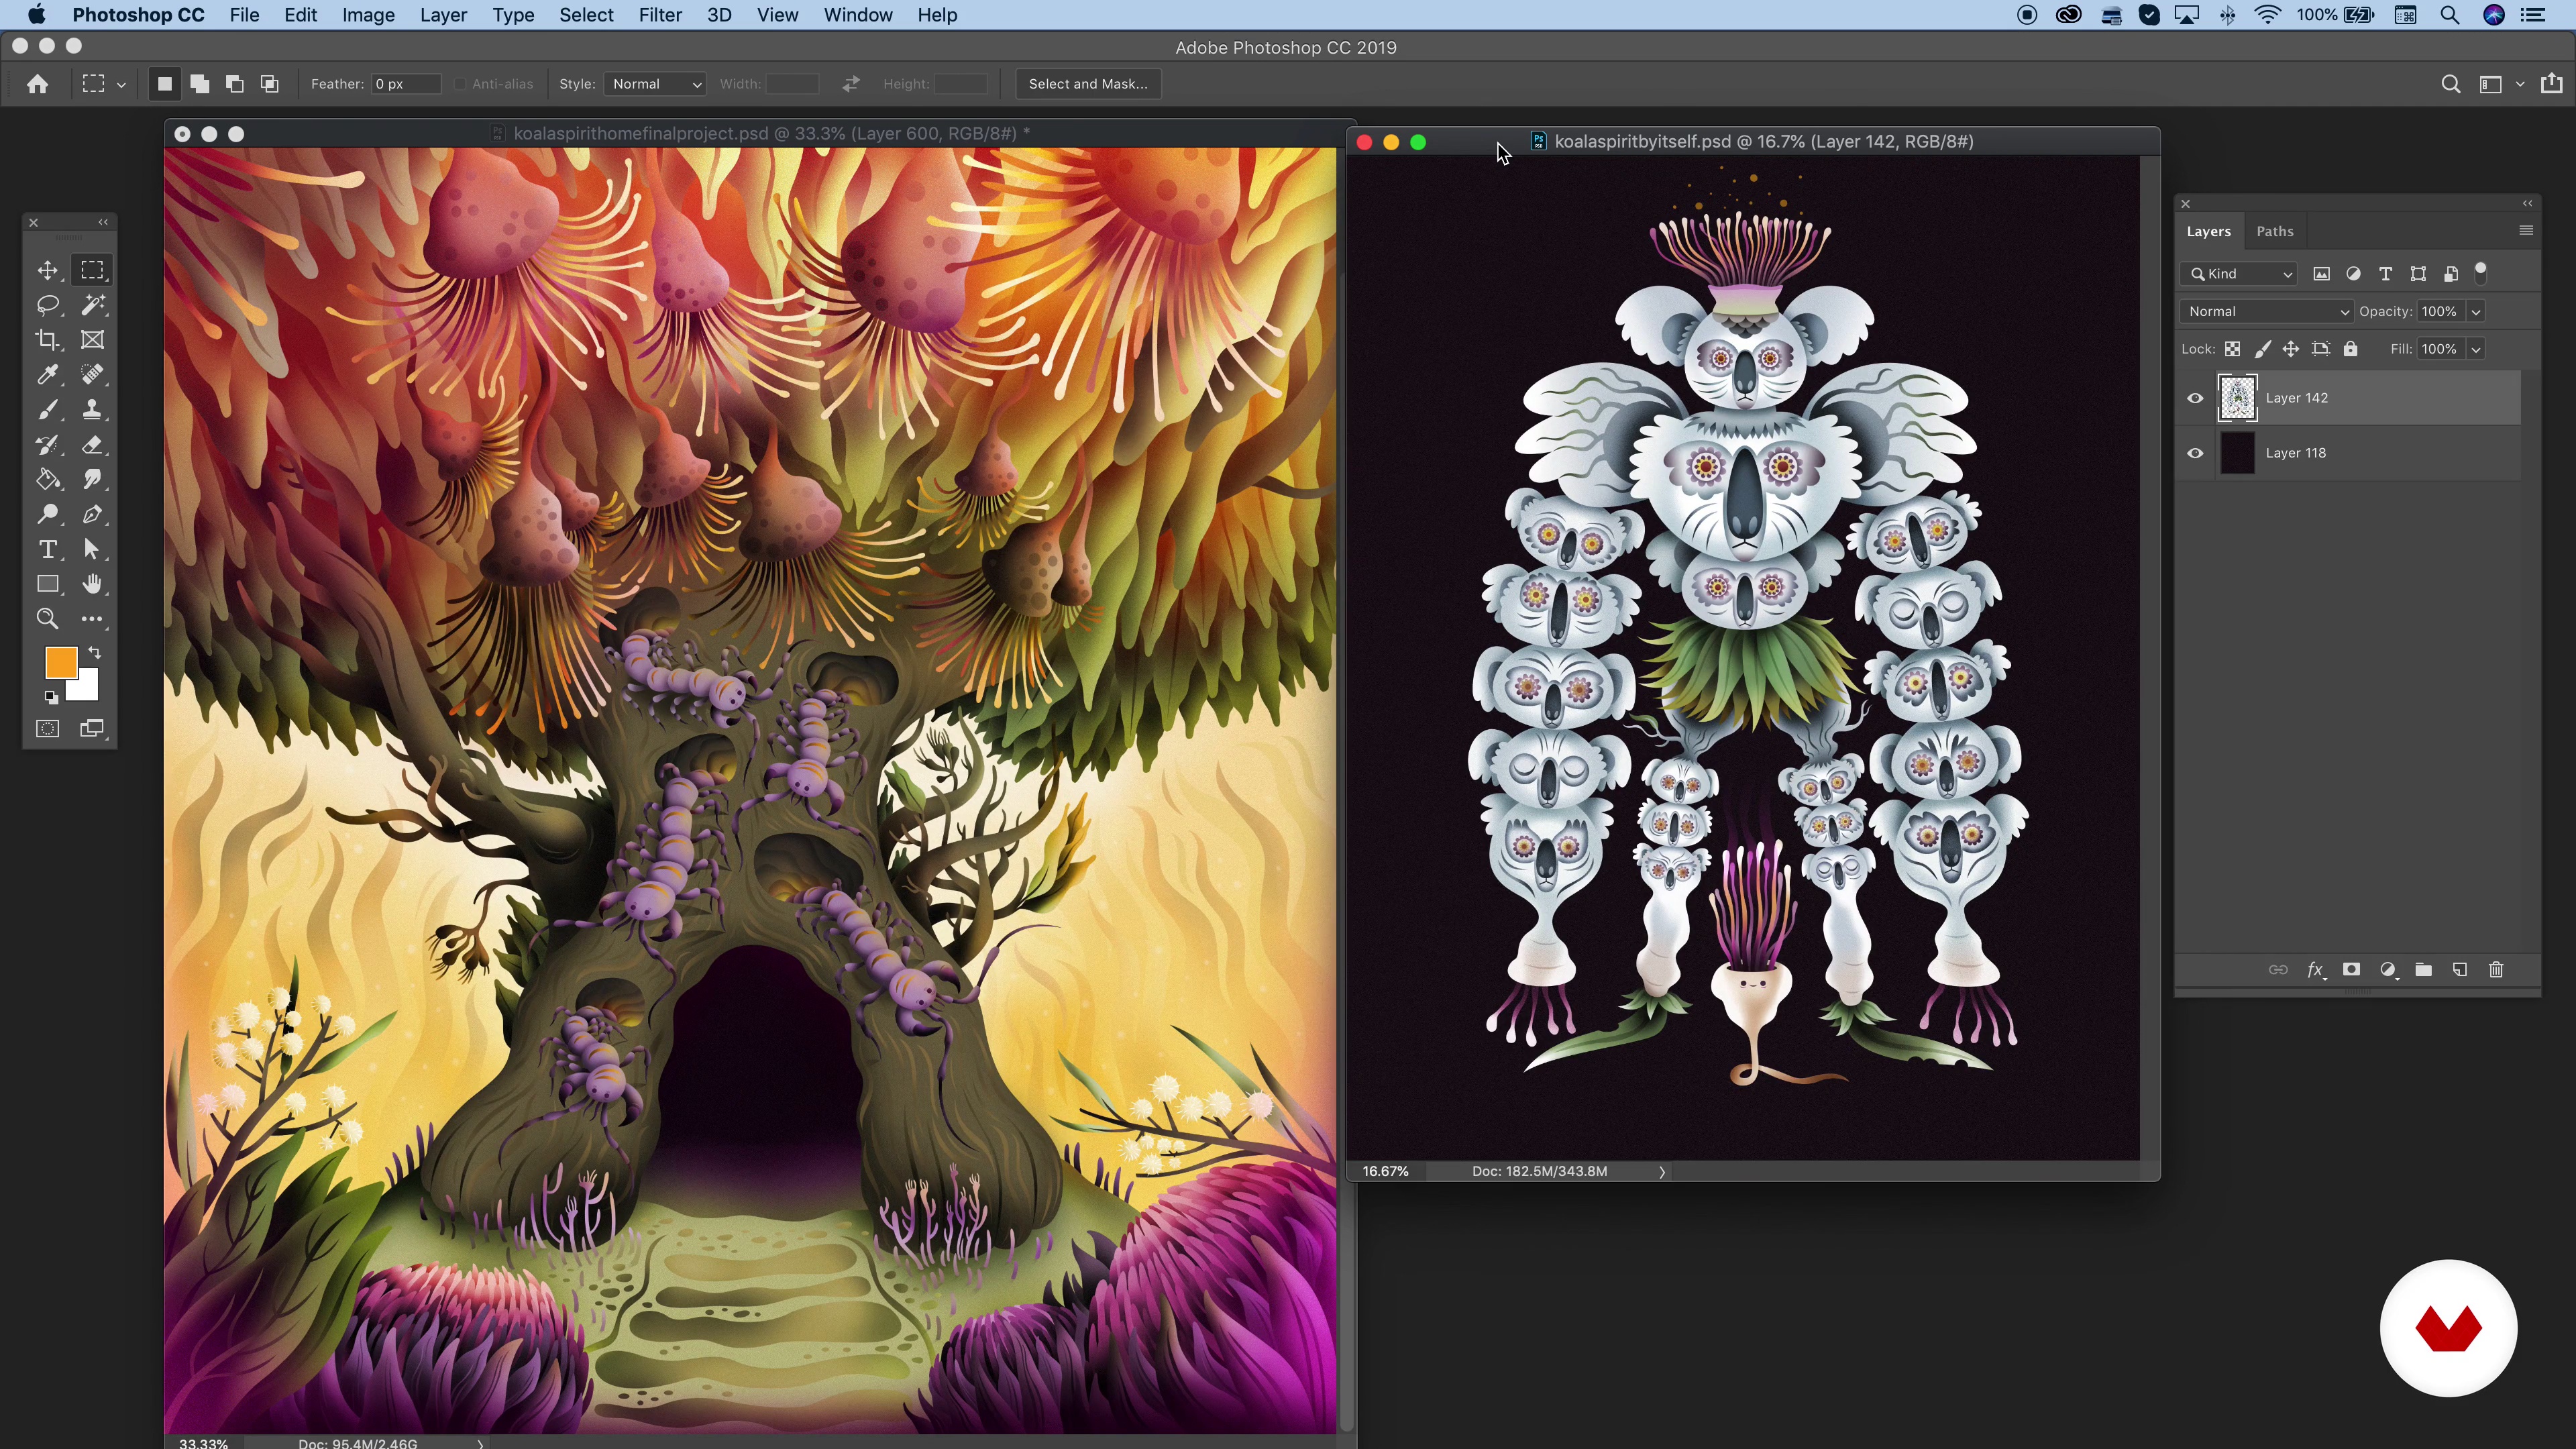Select the Brush tool
The height and width of the screenshot is (1449, 2576).
(x=47, y=410)
